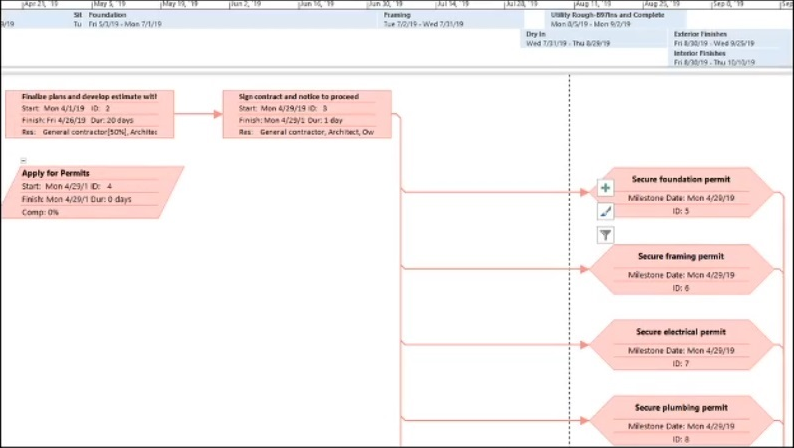Click the green plus chart elements icon
794x448 pixels.
pos(605,188)
